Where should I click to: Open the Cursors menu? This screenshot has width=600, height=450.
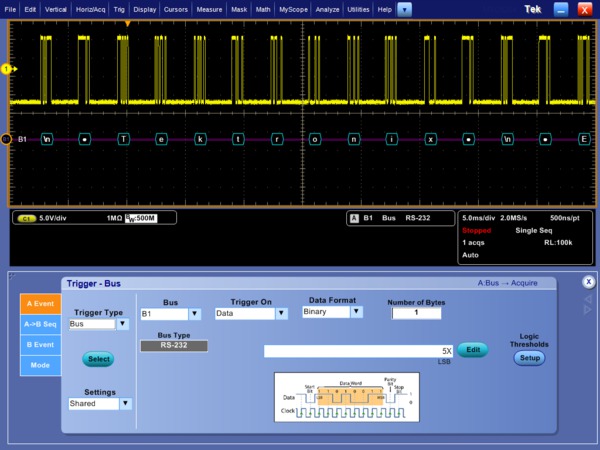[x=175, y=9]
